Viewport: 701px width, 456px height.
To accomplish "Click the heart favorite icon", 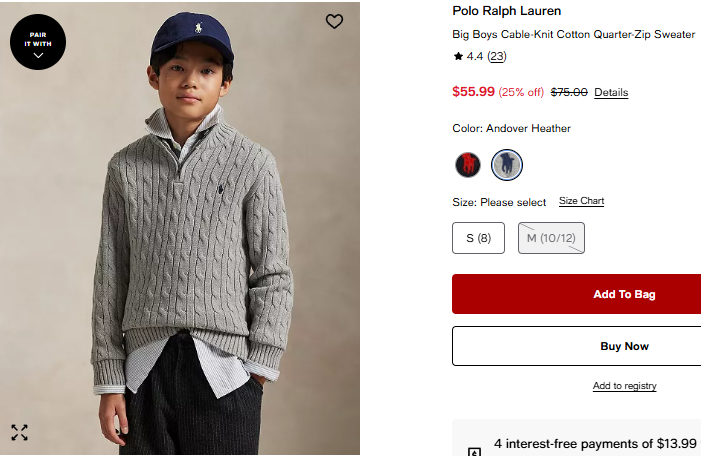I will pyautogui.click(x=334, y=21).
